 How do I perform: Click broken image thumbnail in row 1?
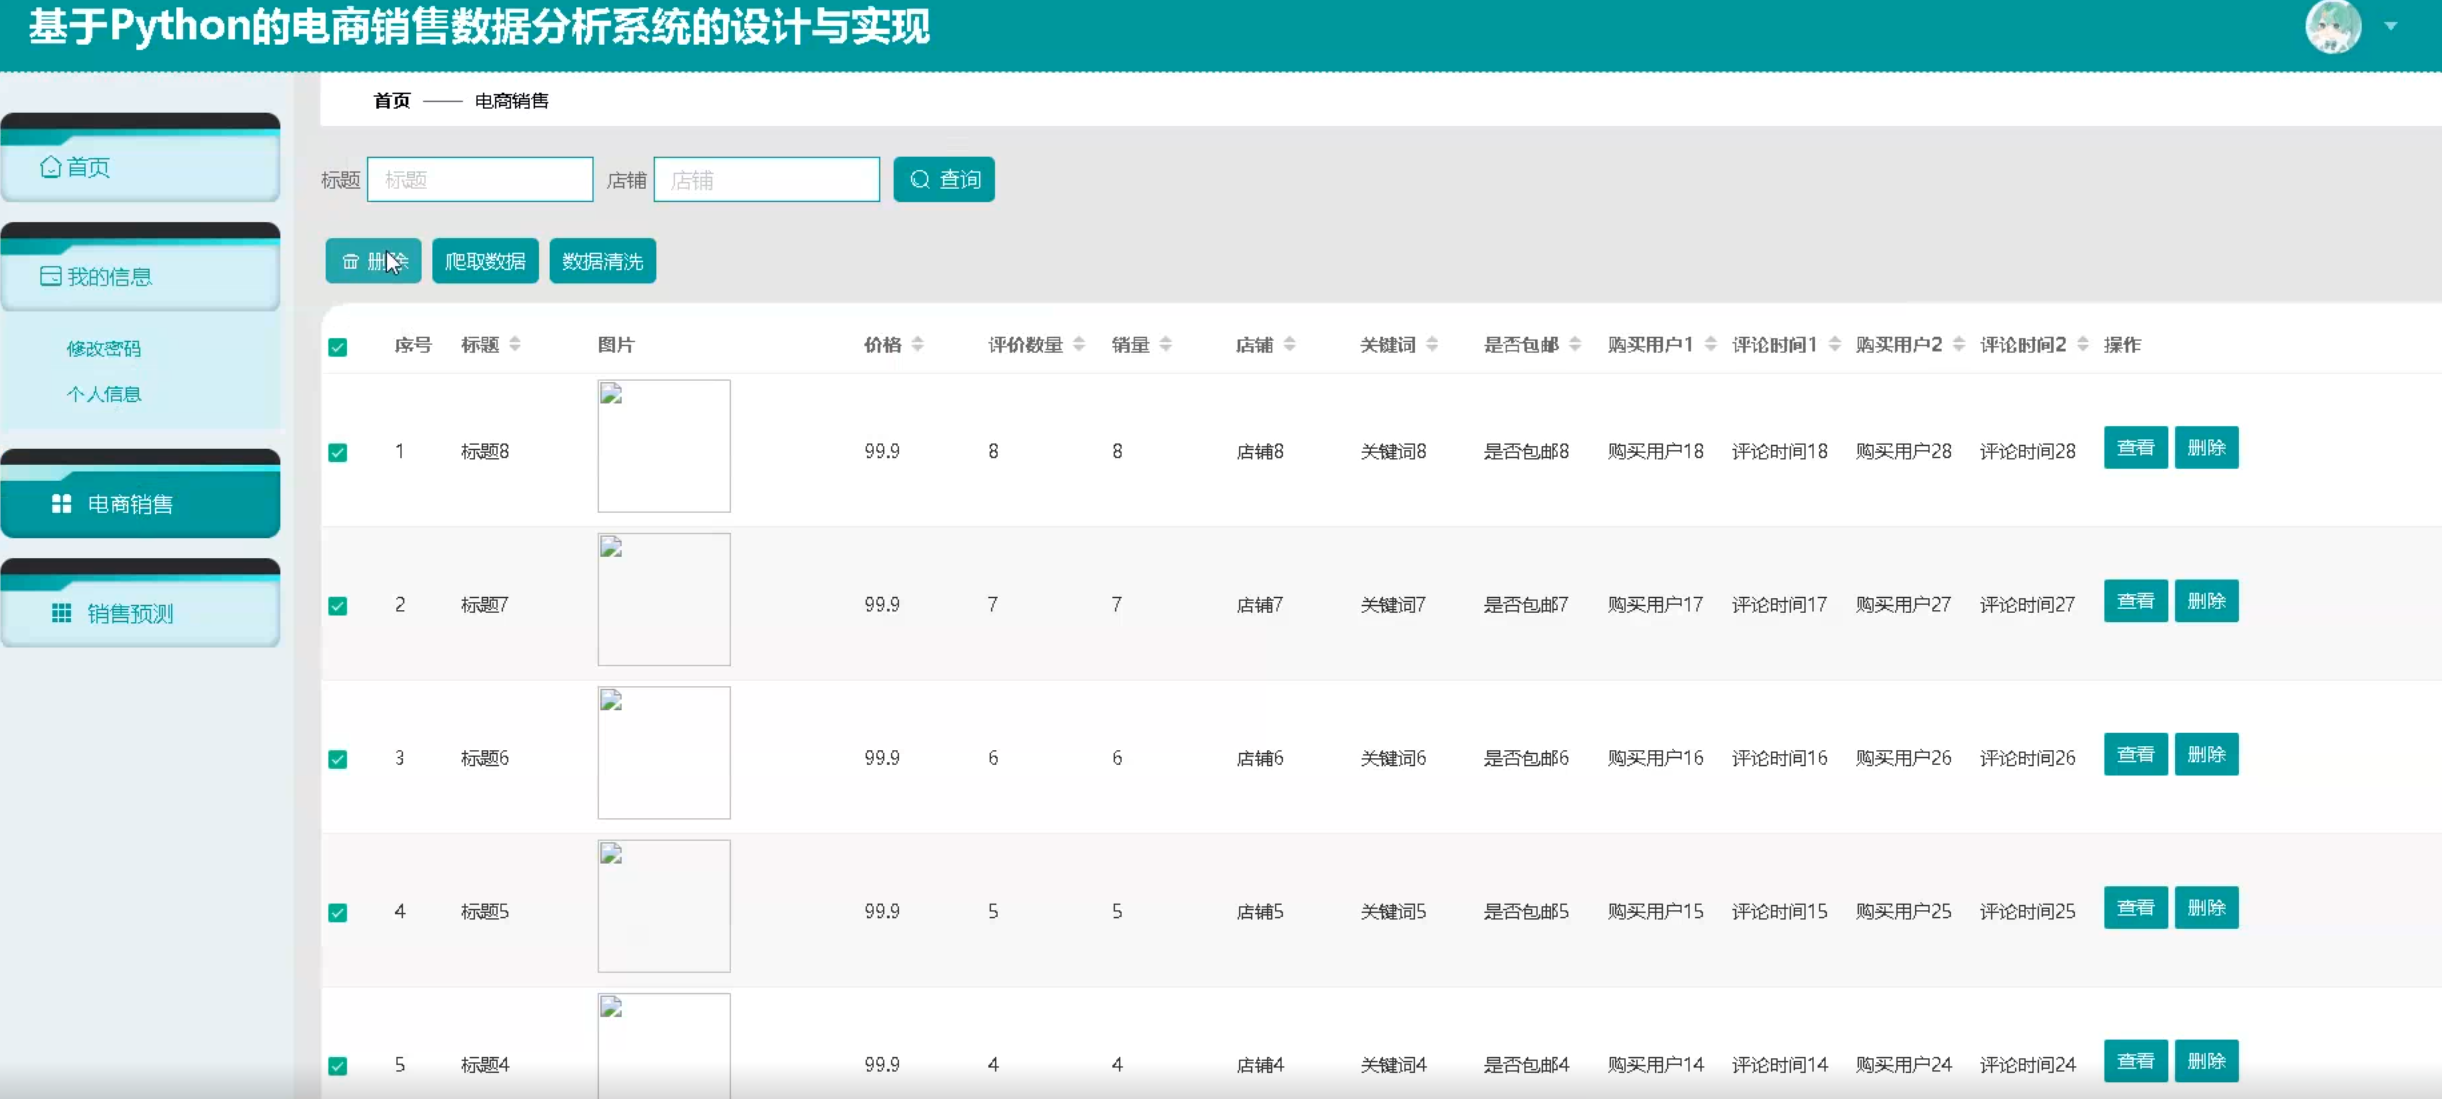tap(664, 446)
